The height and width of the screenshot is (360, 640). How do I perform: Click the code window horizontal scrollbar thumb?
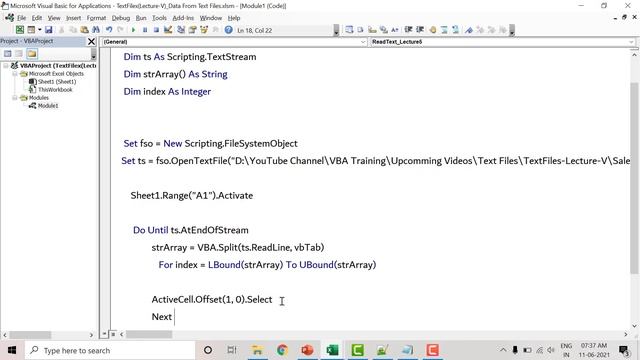(149, 334)
